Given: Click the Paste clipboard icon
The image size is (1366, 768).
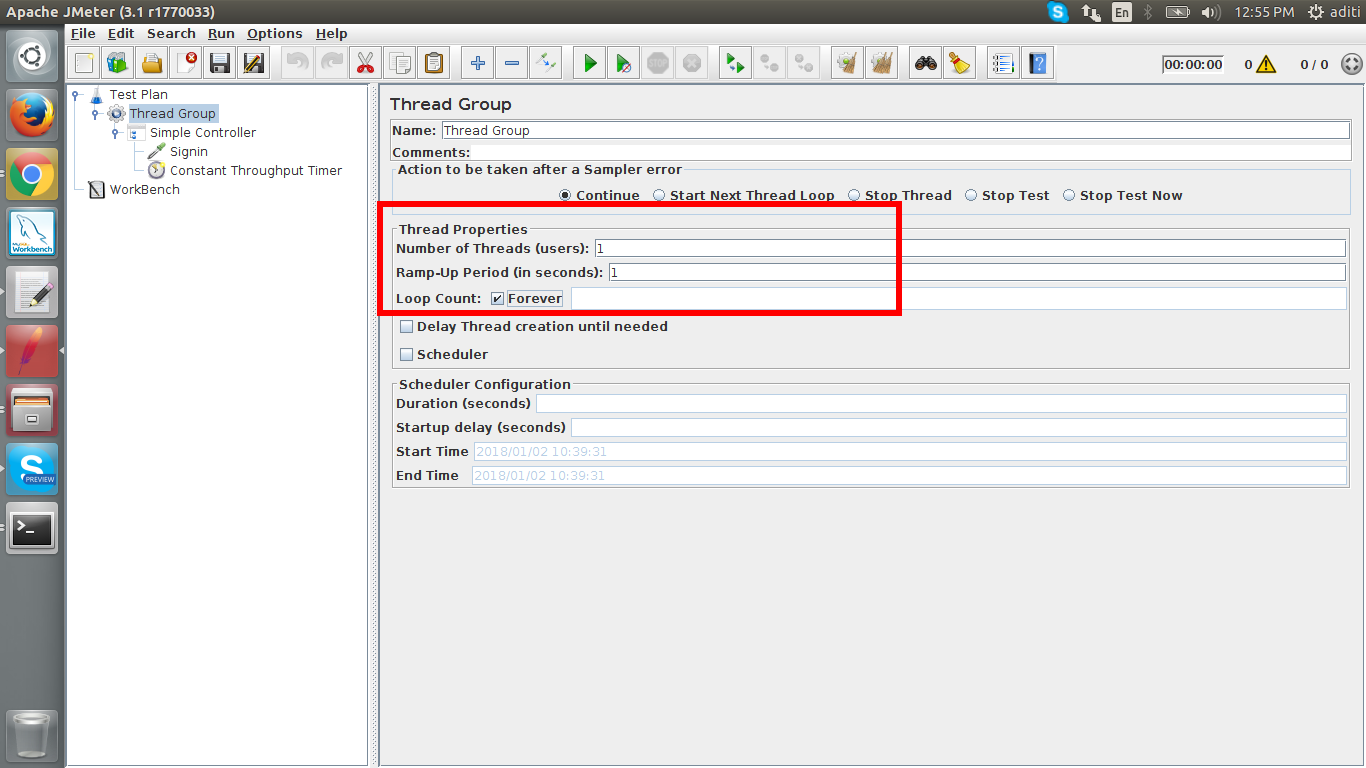Looking at the screenshot, I should tap(433, 64).
